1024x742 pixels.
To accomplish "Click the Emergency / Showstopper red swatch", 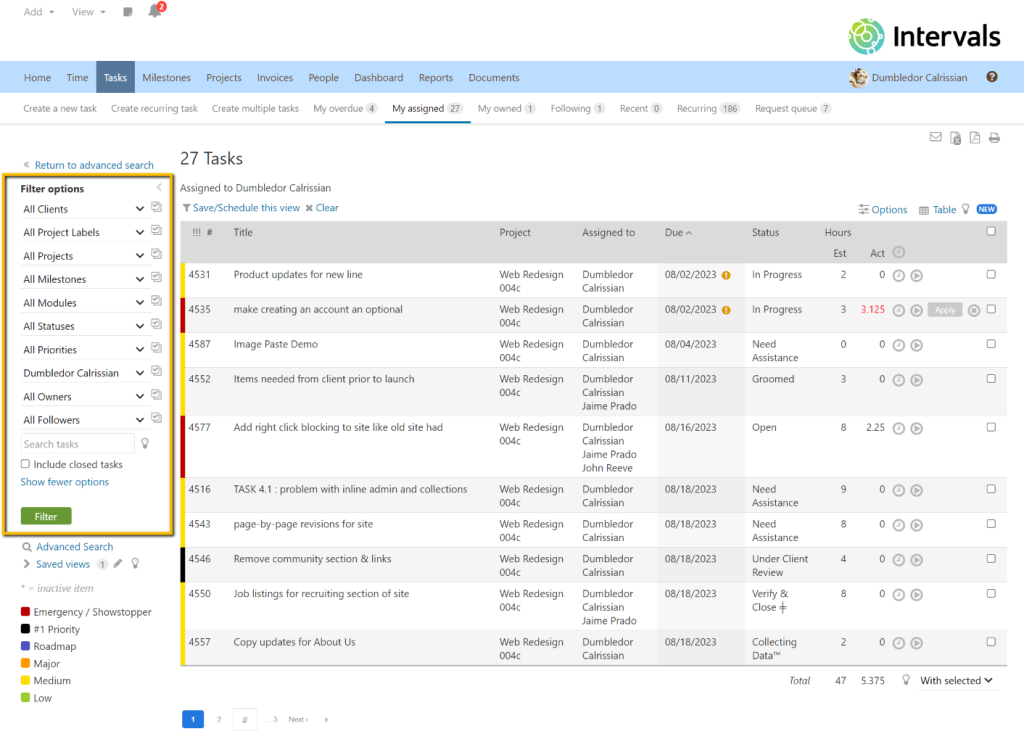I will [28, 611].
